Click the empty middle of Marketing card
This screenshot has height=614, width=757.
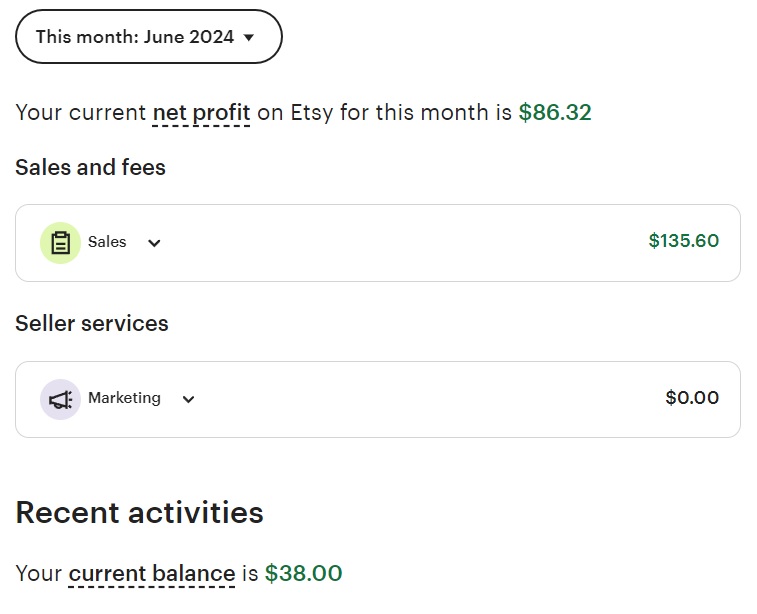(420, 399)
